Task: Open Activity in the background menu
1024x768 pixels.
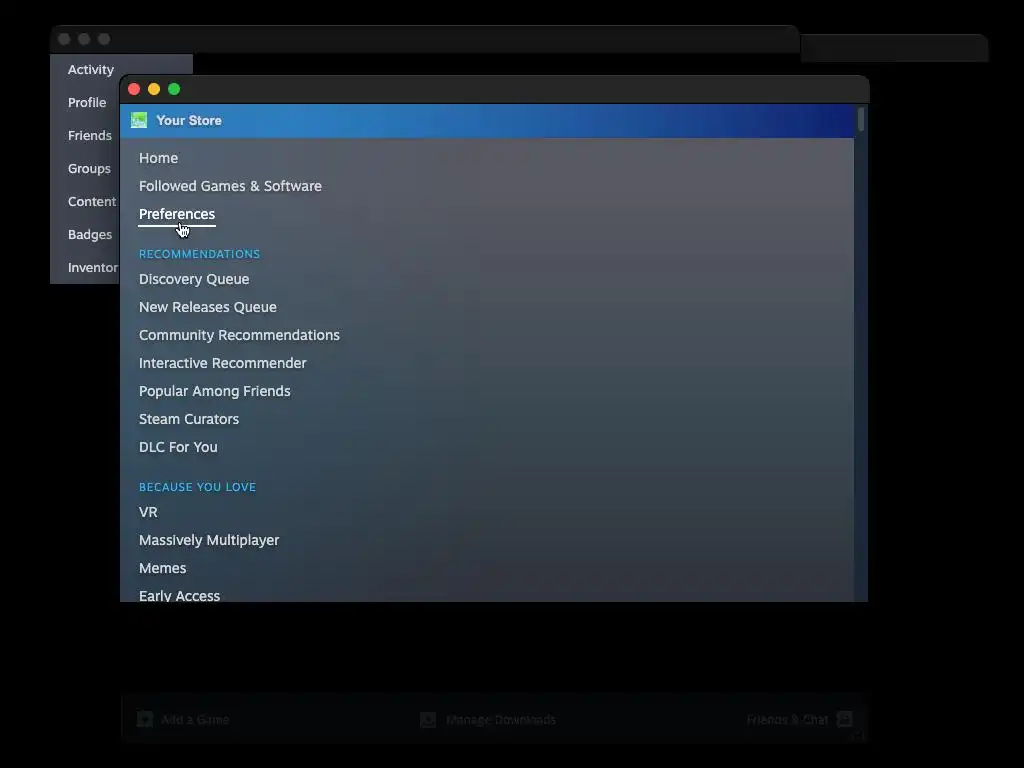Action: [x=91, y=70]
